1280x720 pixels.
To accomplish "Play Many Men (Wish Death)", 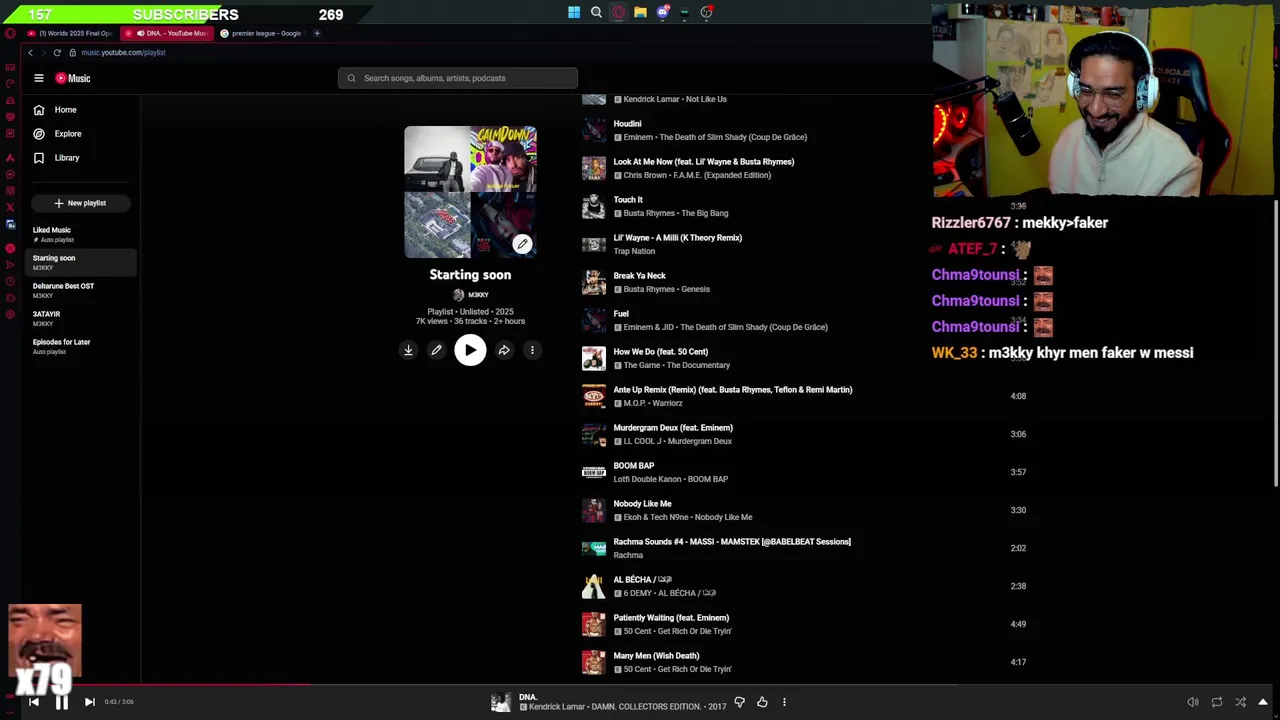I will (x=656, y=656).
